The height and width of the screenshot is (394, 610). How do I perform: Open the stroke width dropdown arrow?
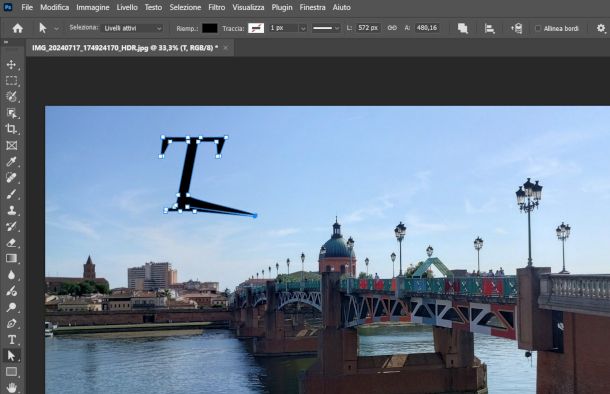303,28
